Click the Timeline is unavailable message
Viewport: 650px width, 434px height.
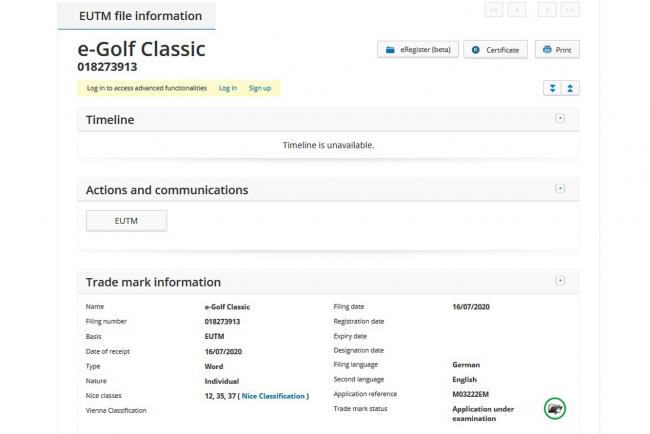(328, 145)
